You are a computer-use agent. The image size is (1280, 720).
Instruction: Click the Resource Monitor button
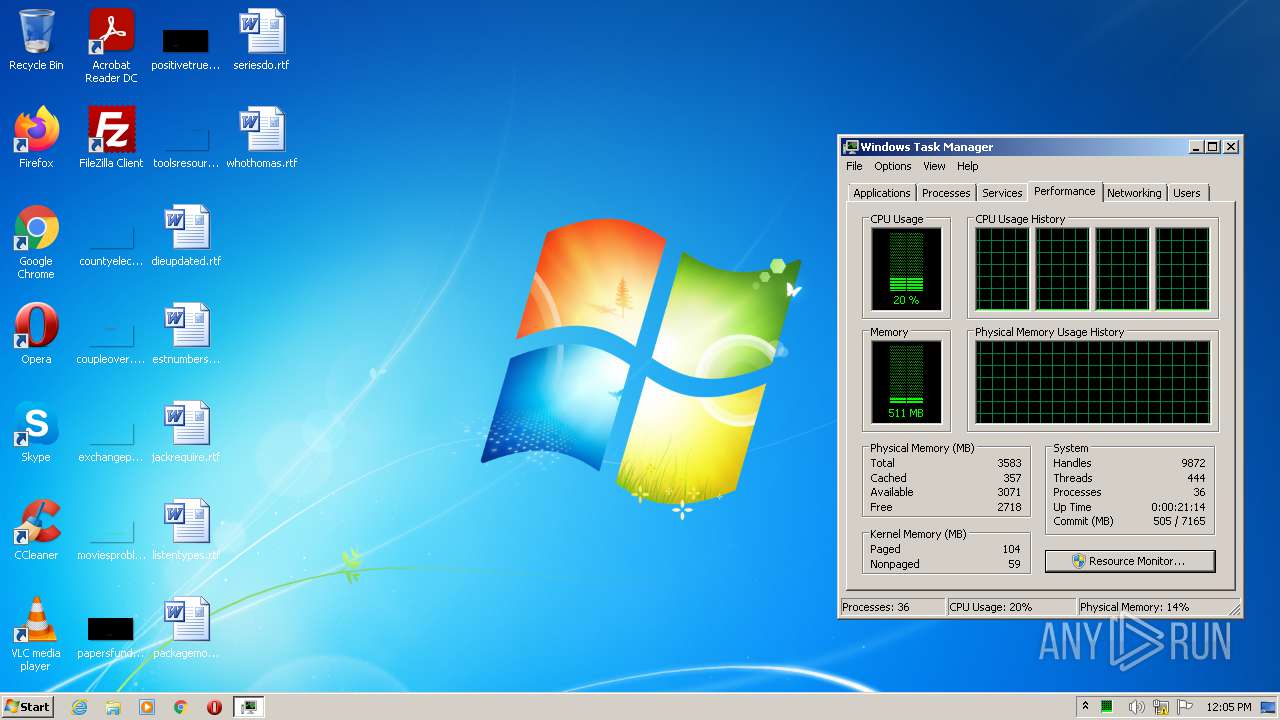coord(1130,561)
